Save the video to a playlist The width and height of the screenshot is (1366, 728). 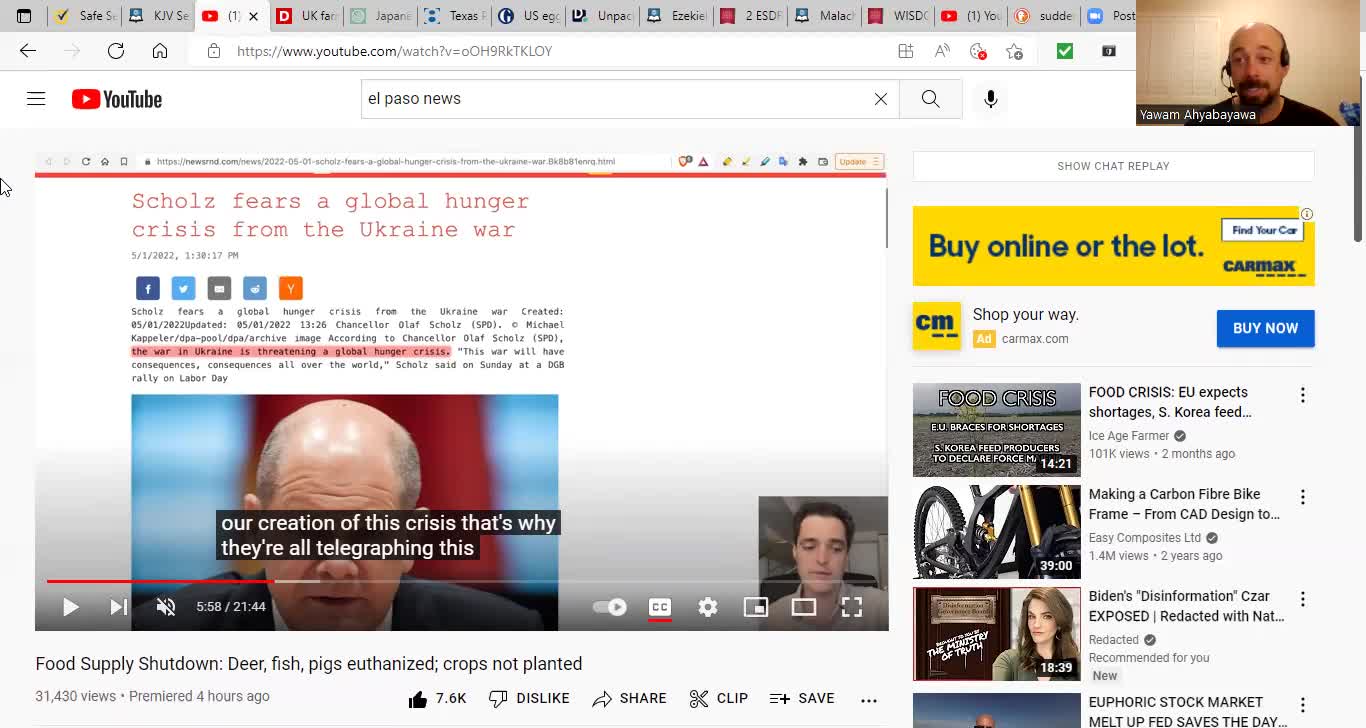[802, 699]
